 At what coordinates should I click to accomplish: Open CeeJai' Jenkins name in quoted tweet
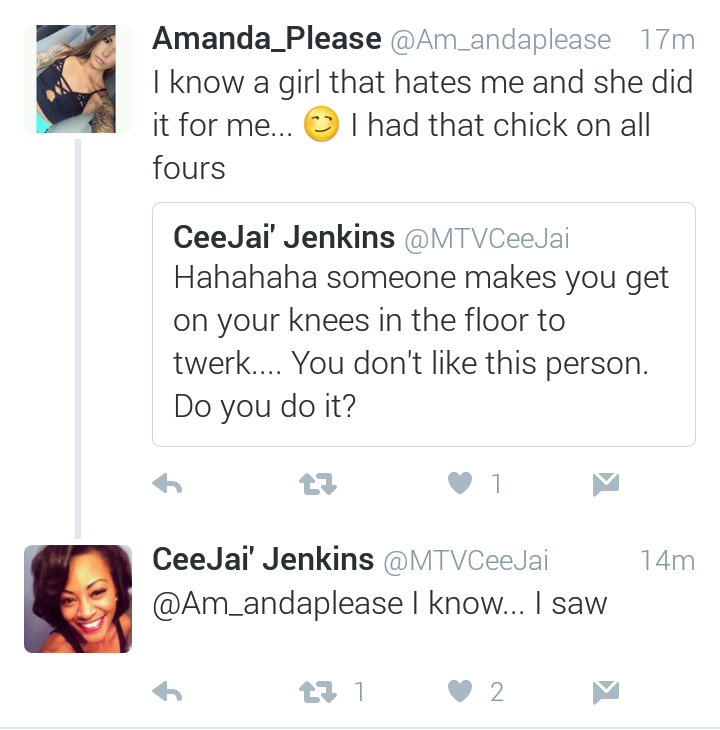284,237
